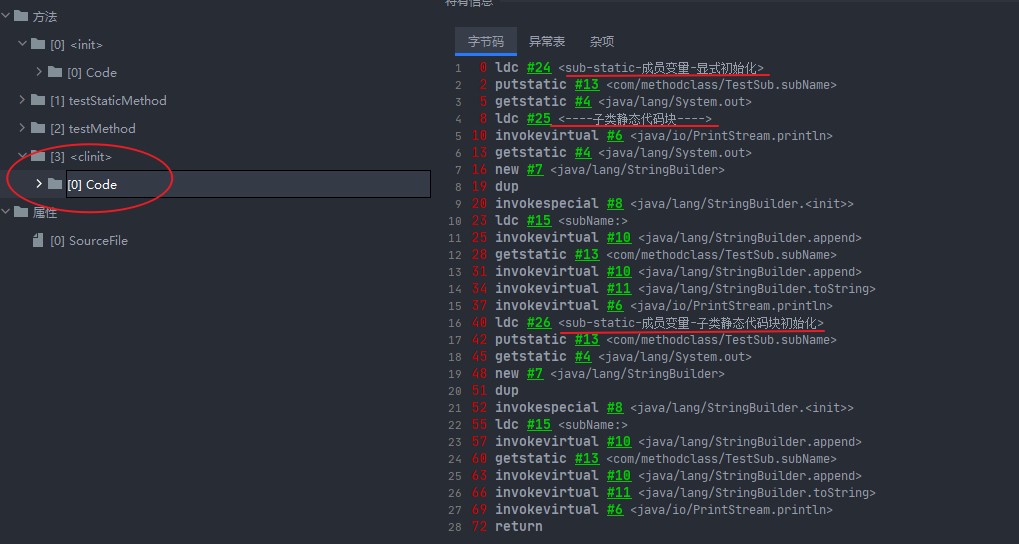The width and height of the screenshot is (1019, 544).
Task: Select the [1] testStaticMethod label
Action: tap(109, 101)
